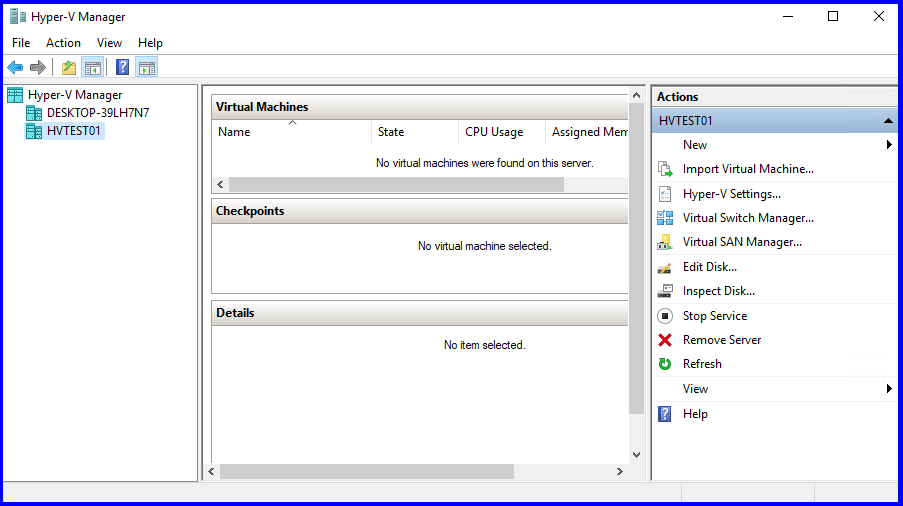Toggle the Show/Hide Action Pane icon
903x506 pixels.
pyautogui.click(x=147, y=68)
